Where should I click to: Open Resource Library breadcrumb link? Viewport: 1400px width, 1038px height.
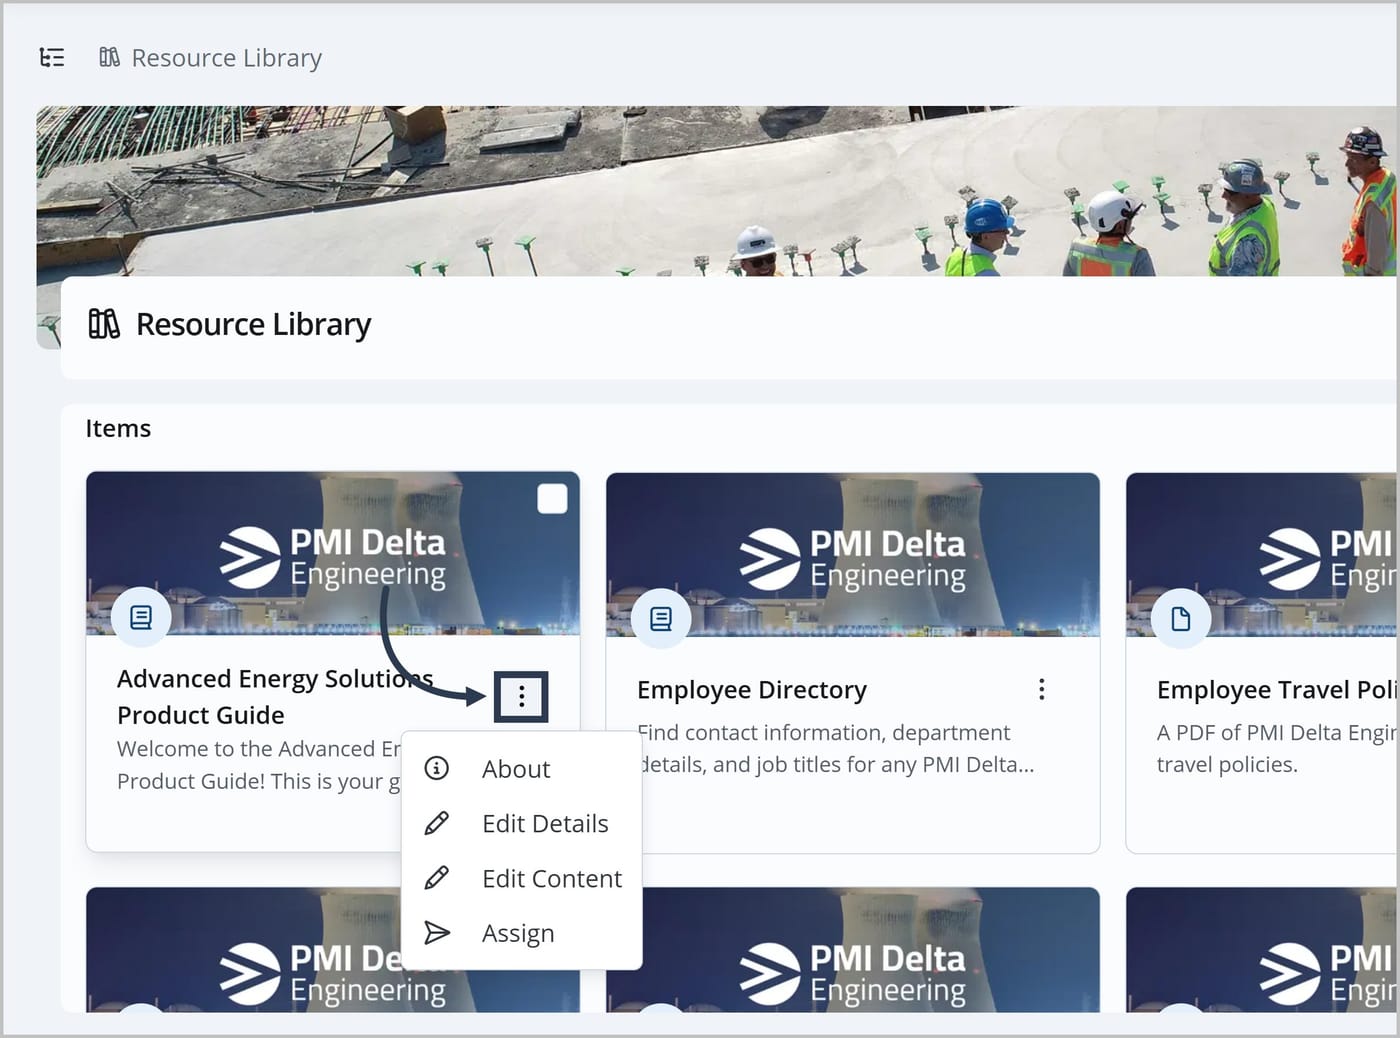click(x=227, y=58)
